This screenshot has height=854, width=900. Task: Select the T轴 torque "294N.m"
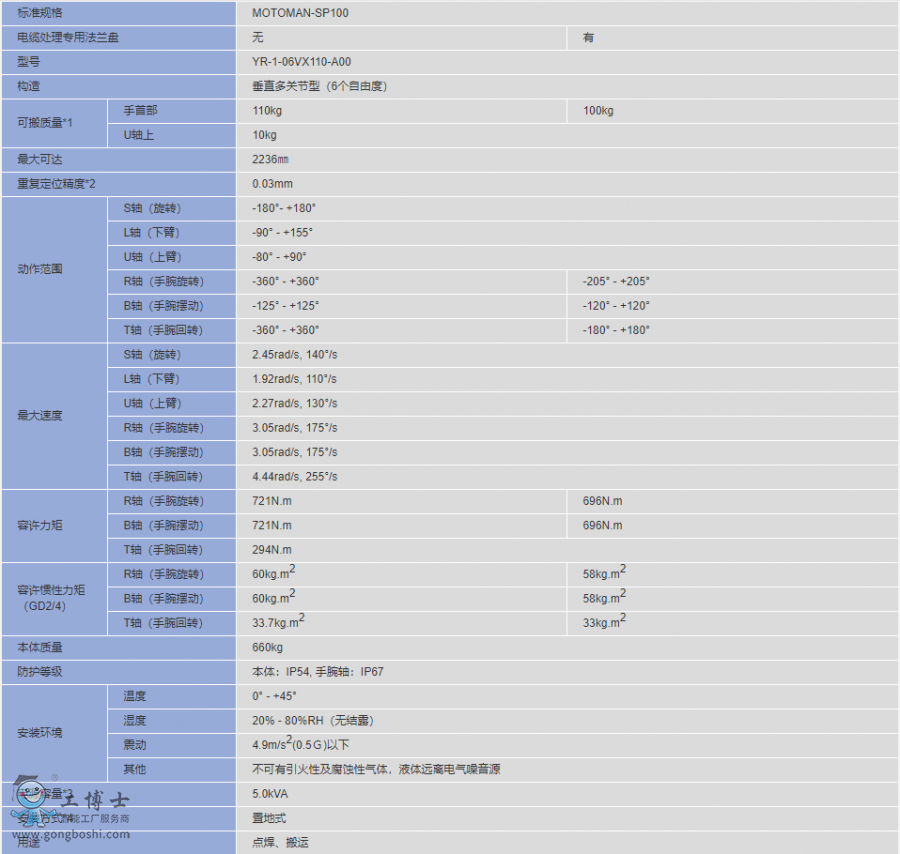click(x=272, y=550)
